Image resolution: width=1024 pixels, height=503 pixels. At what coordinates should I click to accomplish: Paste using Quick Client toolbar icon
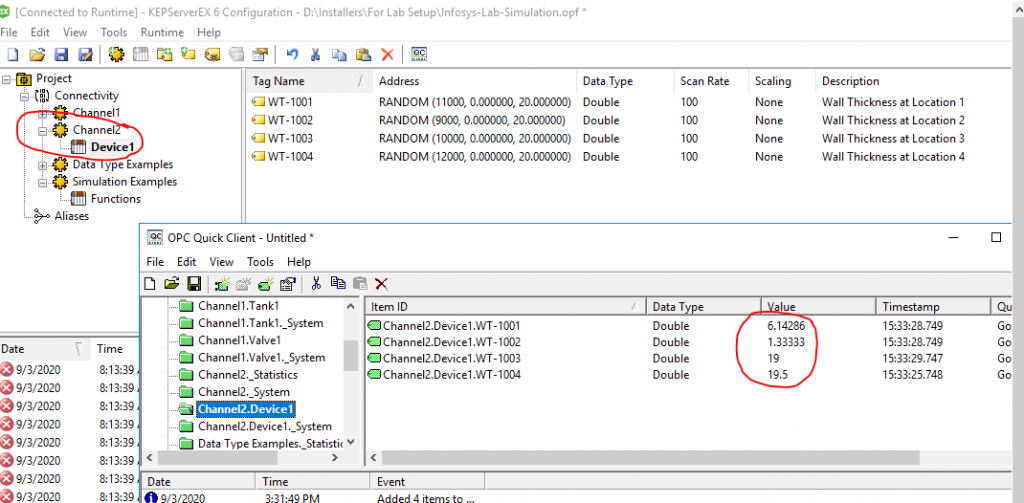click(360, 284)
